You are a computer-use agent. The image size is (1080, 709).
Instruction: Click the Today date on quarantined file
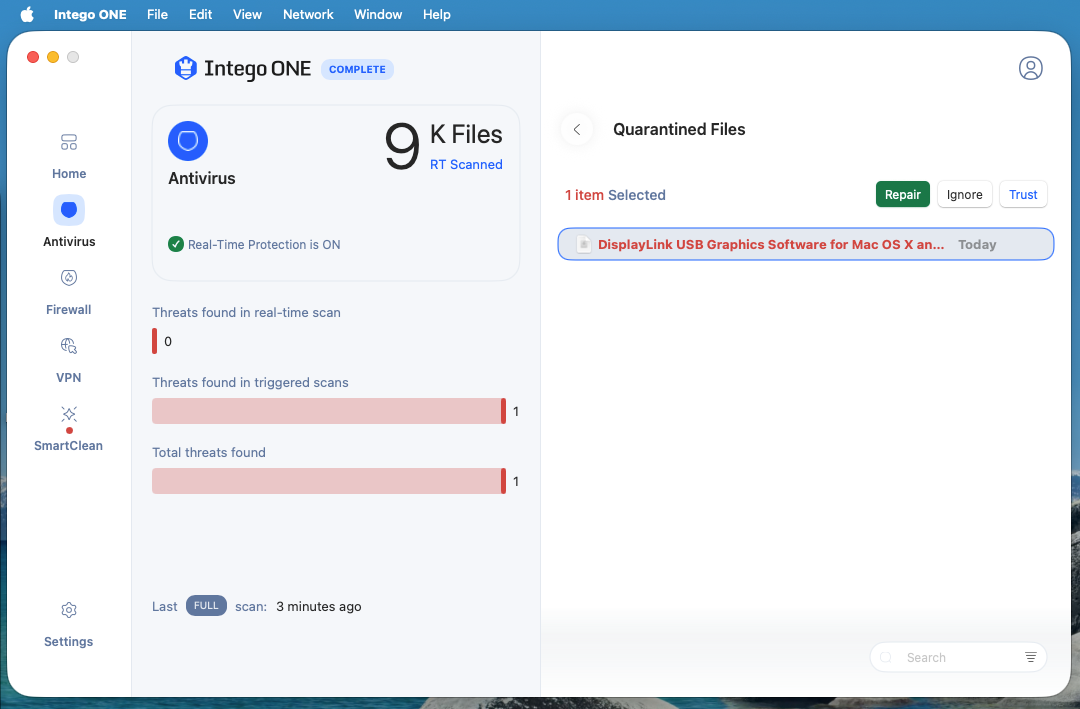coord(977,245)
